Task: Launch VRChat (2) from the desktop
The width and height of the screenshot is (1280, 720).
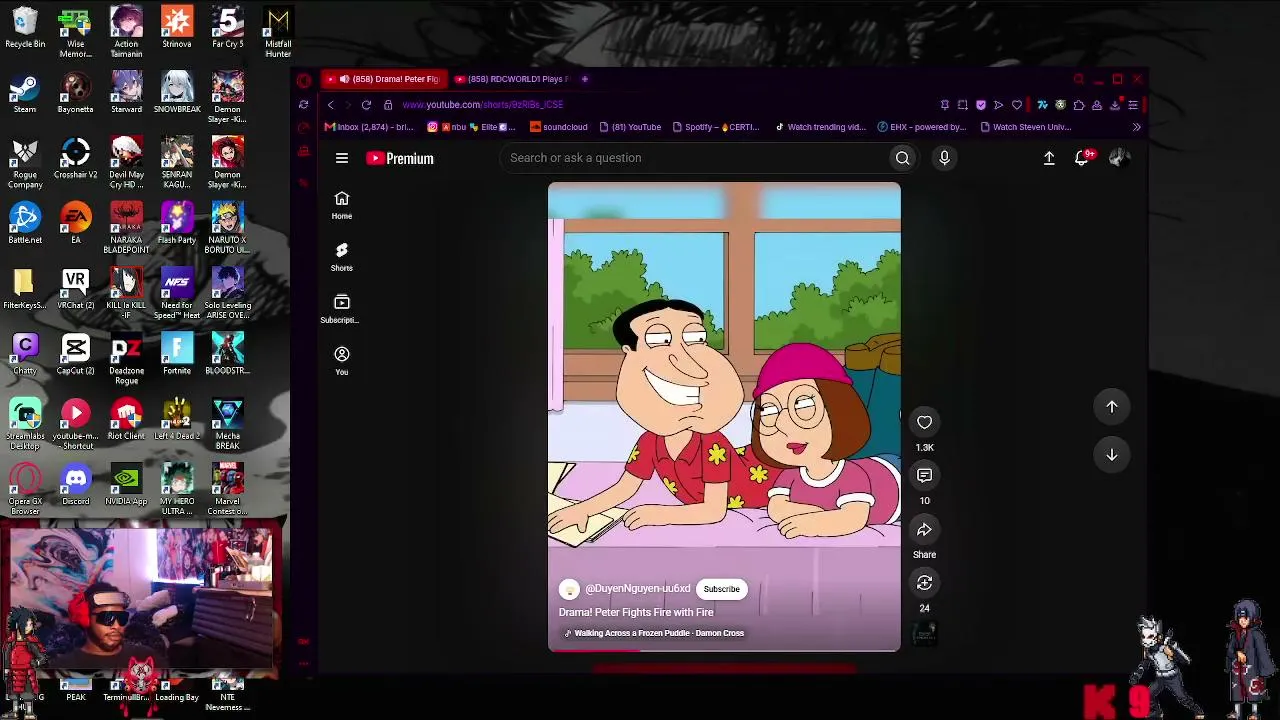Action: pos(76,288)
